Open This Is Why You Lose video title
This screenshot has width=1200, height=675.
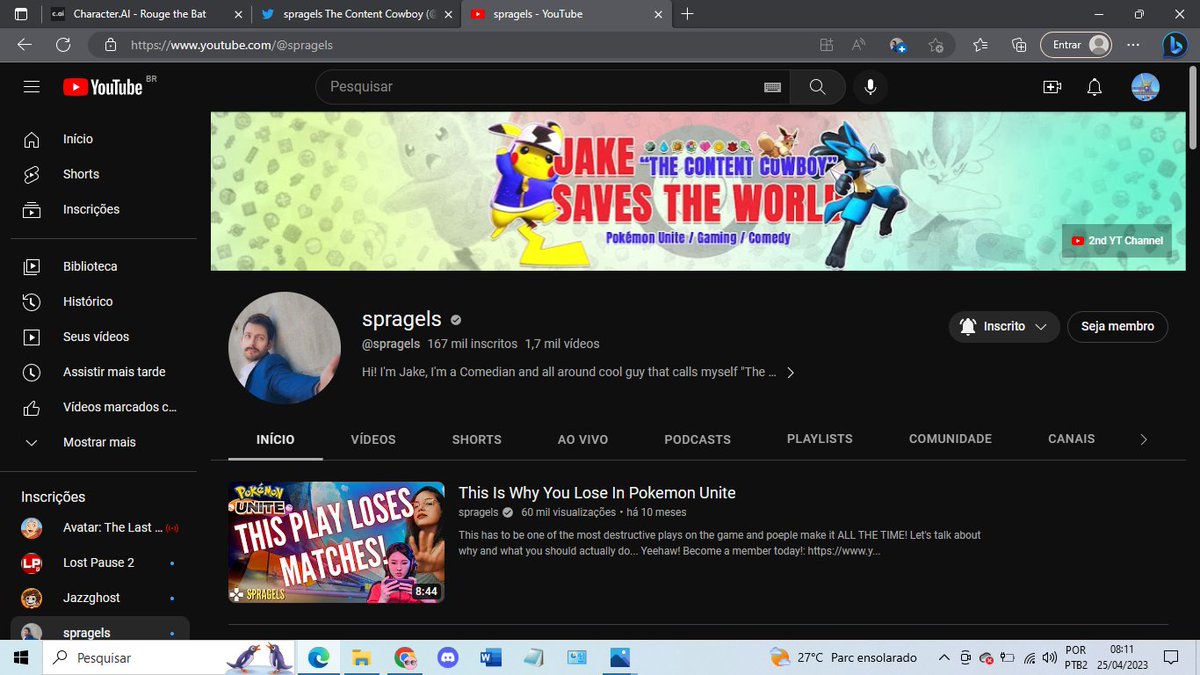[597, 492]
